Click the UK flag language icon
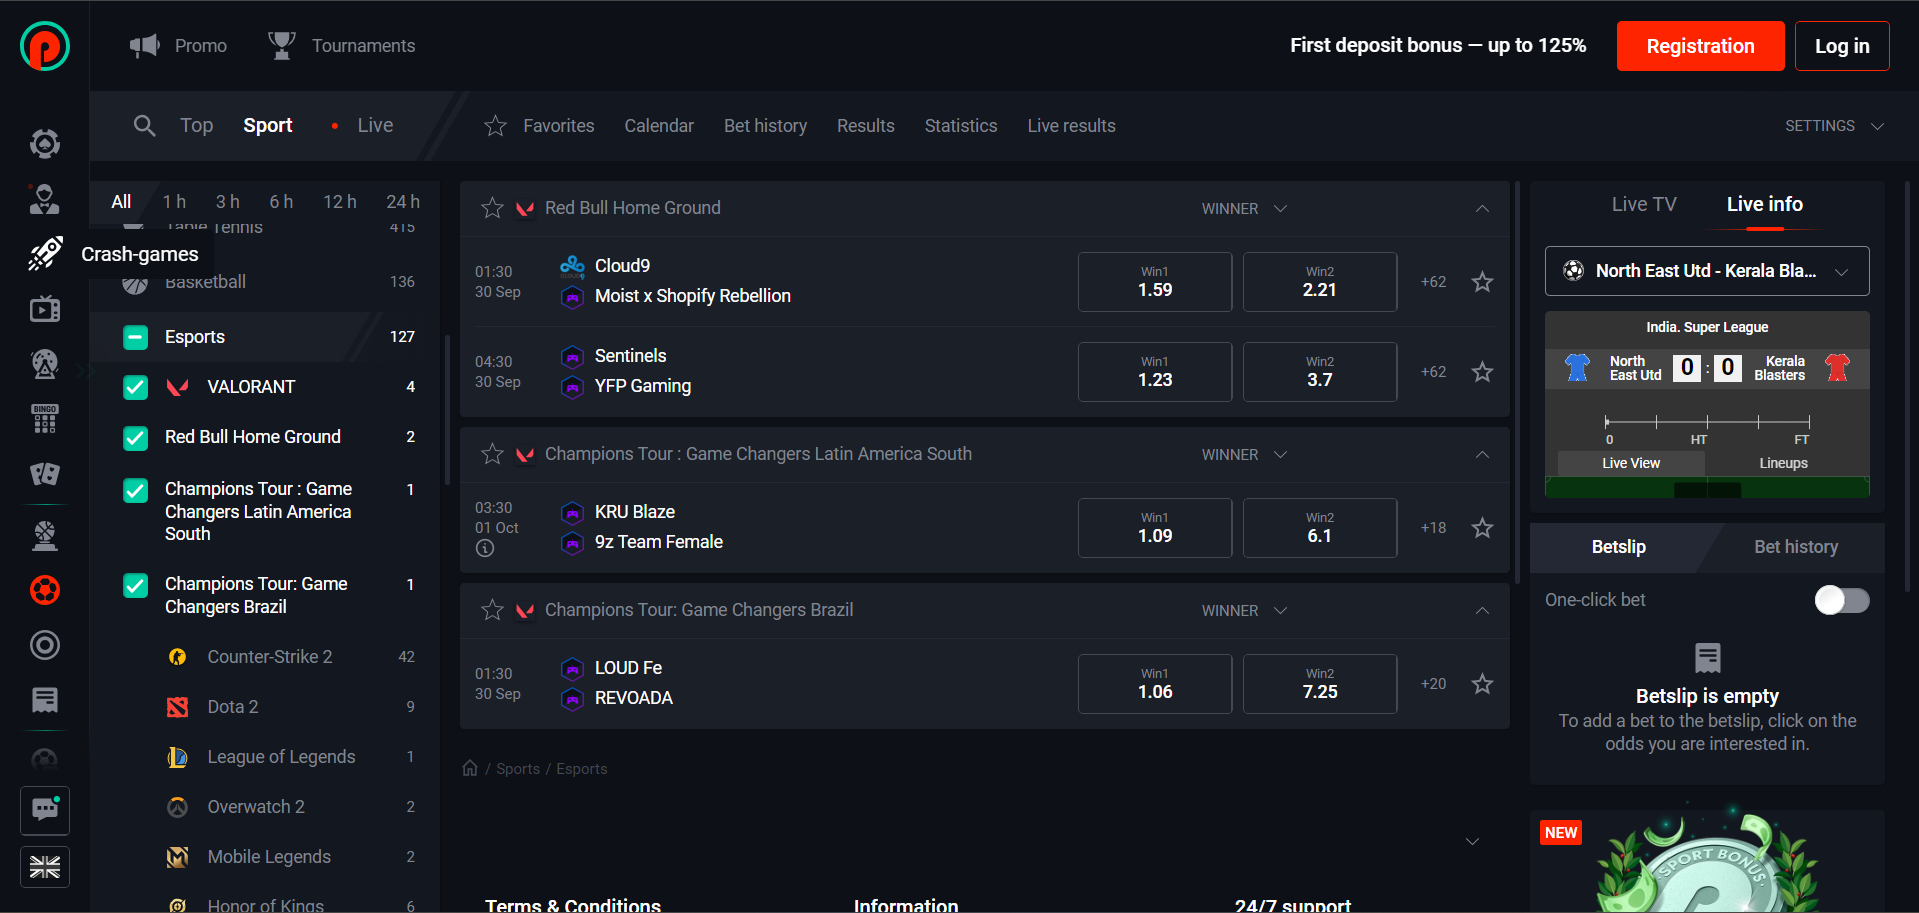The height and width of the screenshot is (913, 1919). coord(44,866)
